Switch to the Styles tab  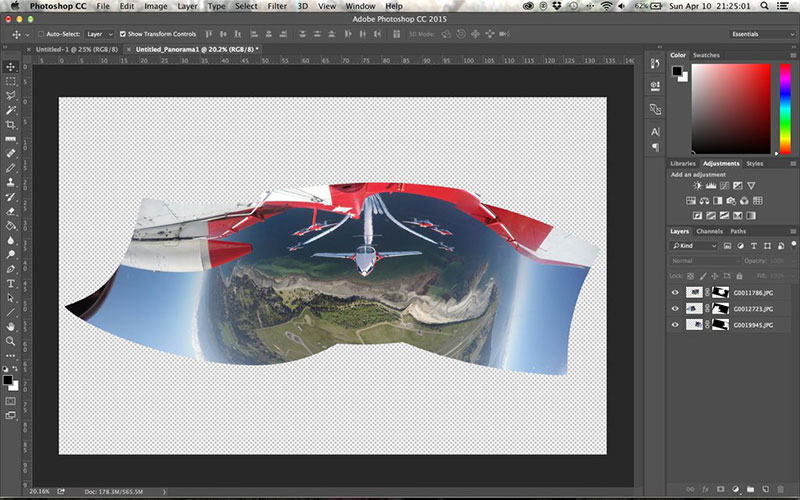coord(755,164)
